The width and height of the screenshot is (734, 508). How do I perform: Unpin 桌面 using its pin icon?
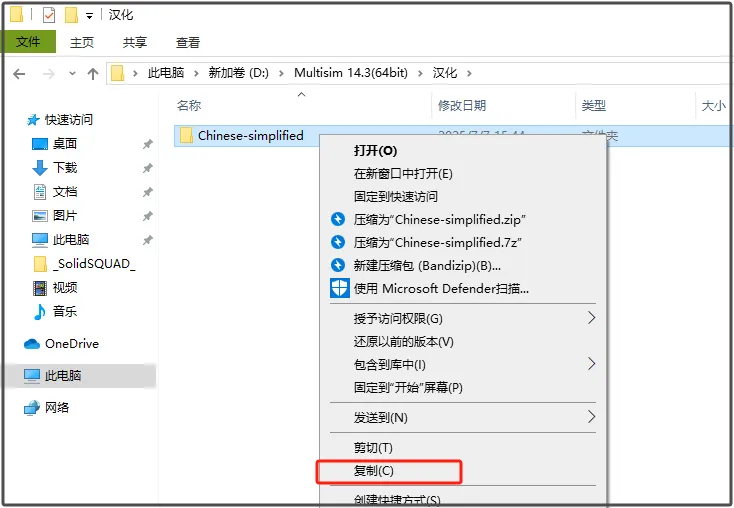click(148, 144)
